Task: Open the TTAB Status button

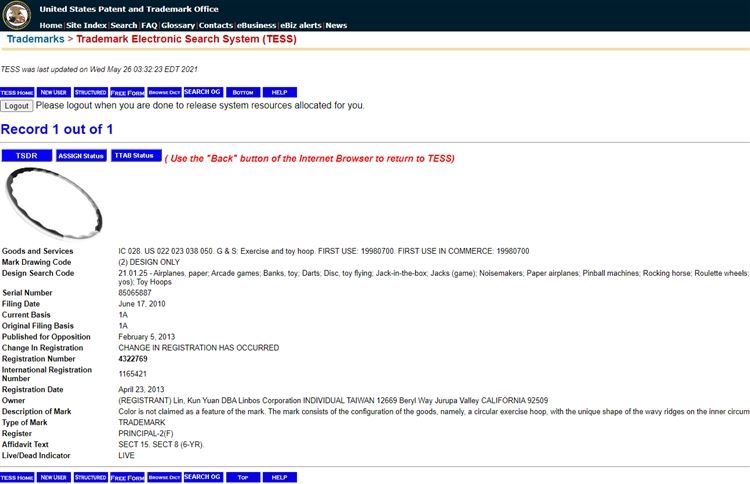Action: click(x=136, y=155)
